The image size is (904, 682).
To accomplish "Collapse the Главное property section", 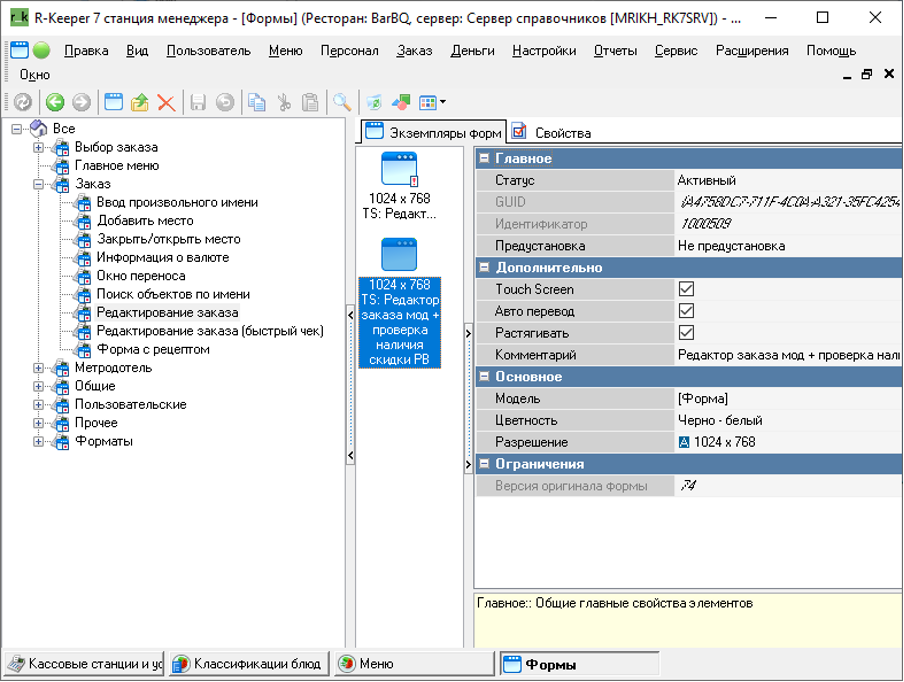I will pyautogui.click(x=484, y=158).
